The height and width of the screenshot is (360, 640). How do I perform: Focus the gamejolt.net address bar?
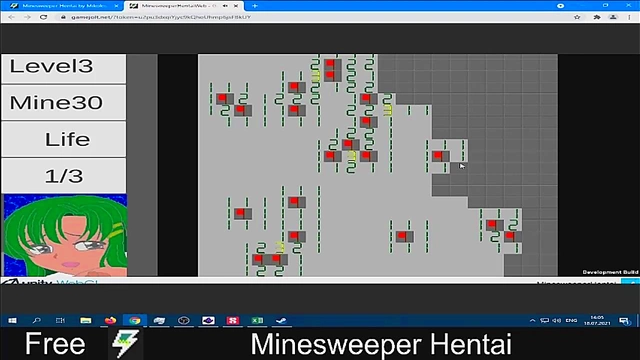tap(314, 17)
